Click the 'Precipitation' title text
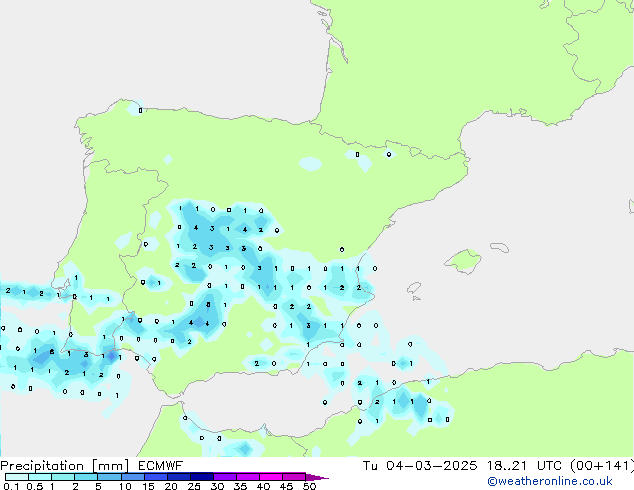The image size is (634, 490). pos(42,466)
